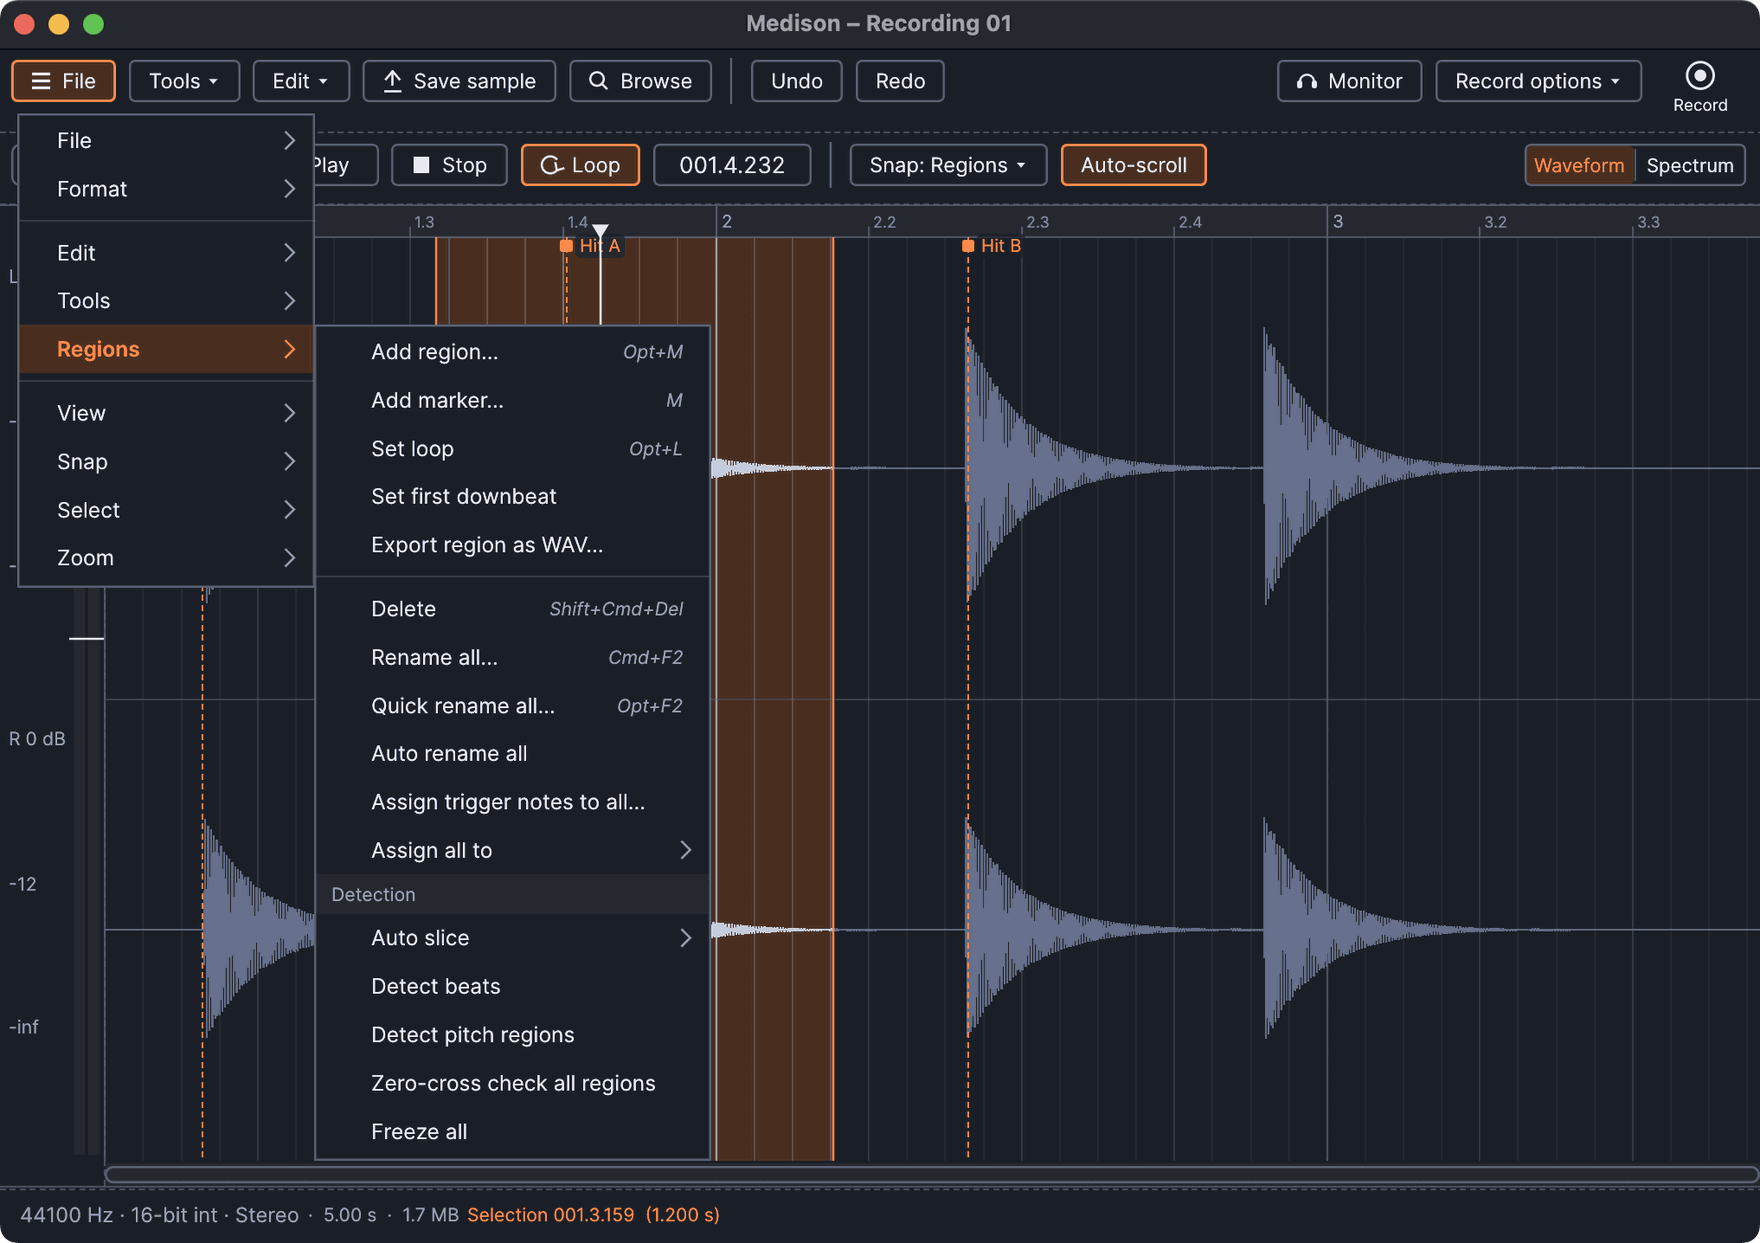Select Detect pitch regions

pyautogui.click(x=512, y=1035)
